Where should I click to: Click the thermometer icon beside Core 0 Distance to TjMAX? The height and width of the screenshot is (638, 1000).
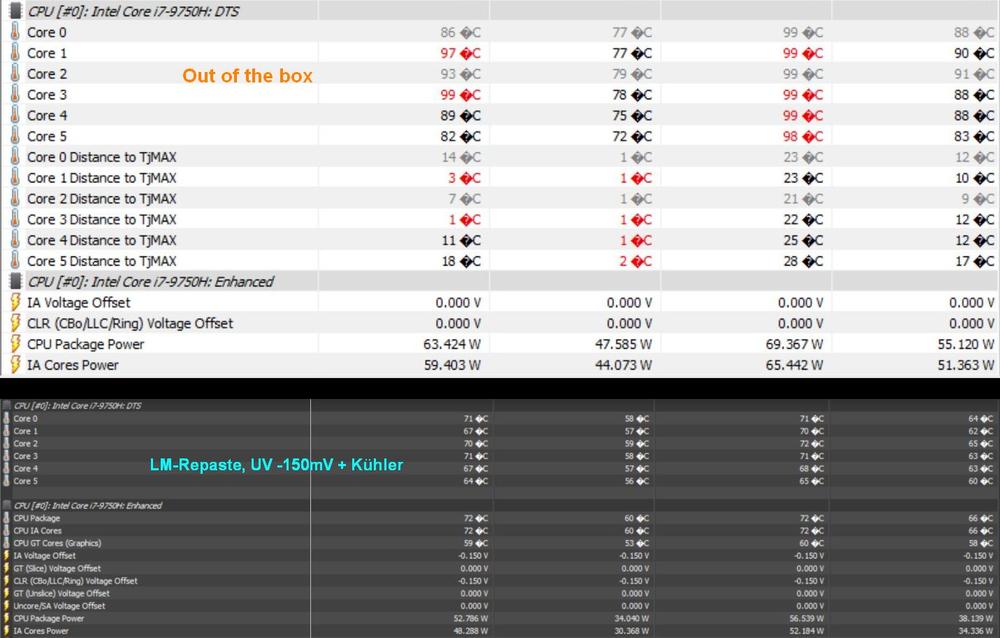click(15, 157)
